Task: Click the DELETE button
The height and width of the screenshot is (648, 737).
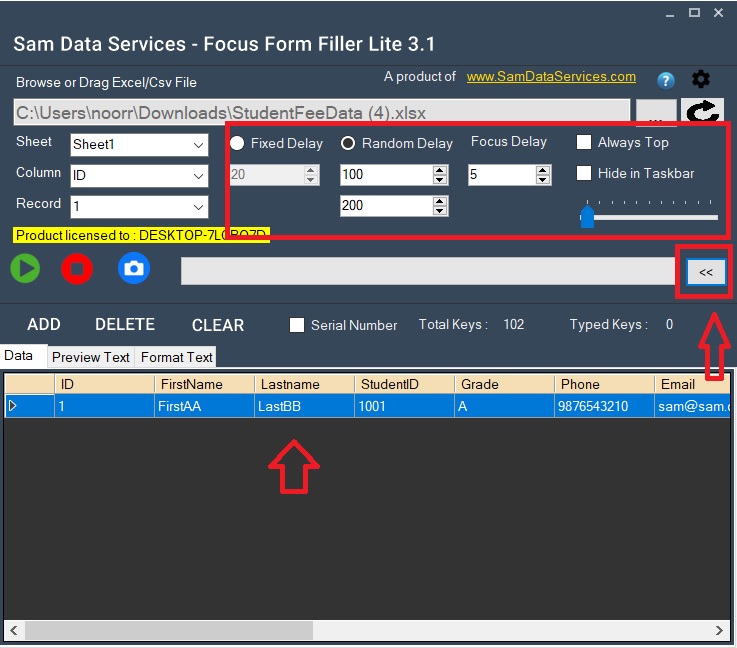Action: pos(125,324)
